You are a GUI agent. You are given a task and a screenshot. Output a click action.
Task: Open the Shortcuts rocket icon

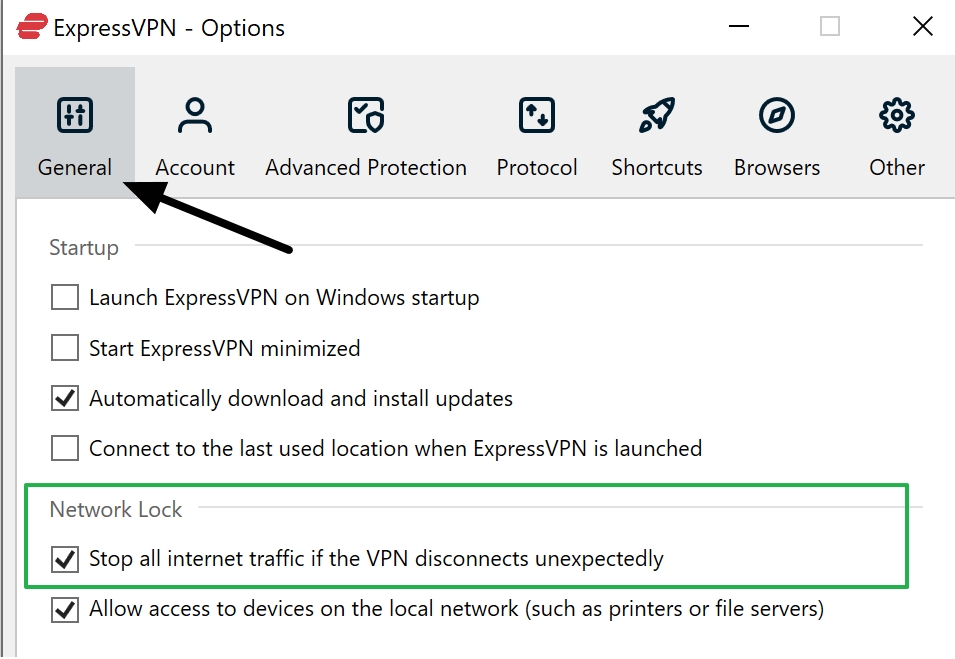(656, 114)
